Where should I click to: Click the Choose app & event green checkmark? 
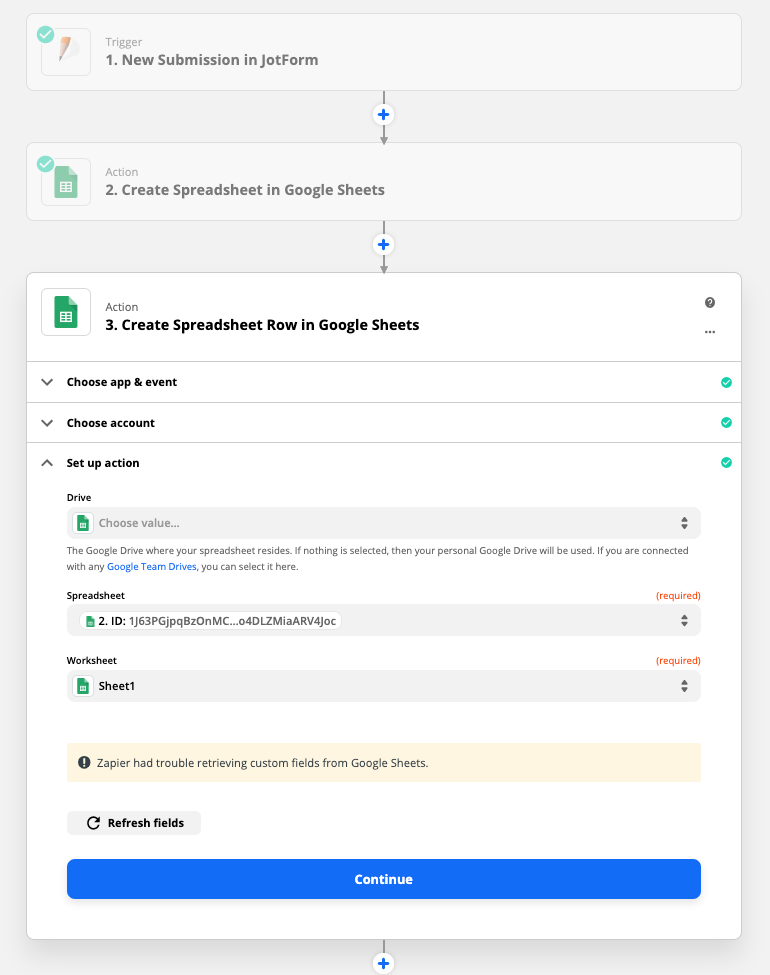pos(726,382)
